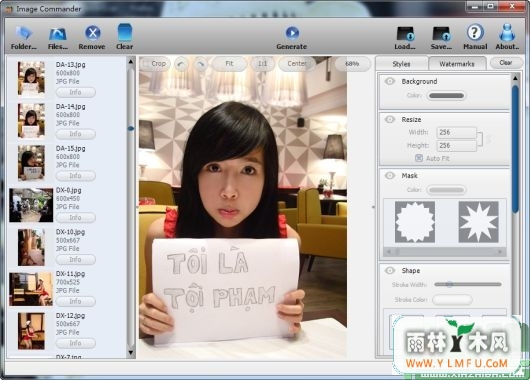530x380 pixels.
Task: Click the file list scroll-up arrow
Action: click(131, 62)
